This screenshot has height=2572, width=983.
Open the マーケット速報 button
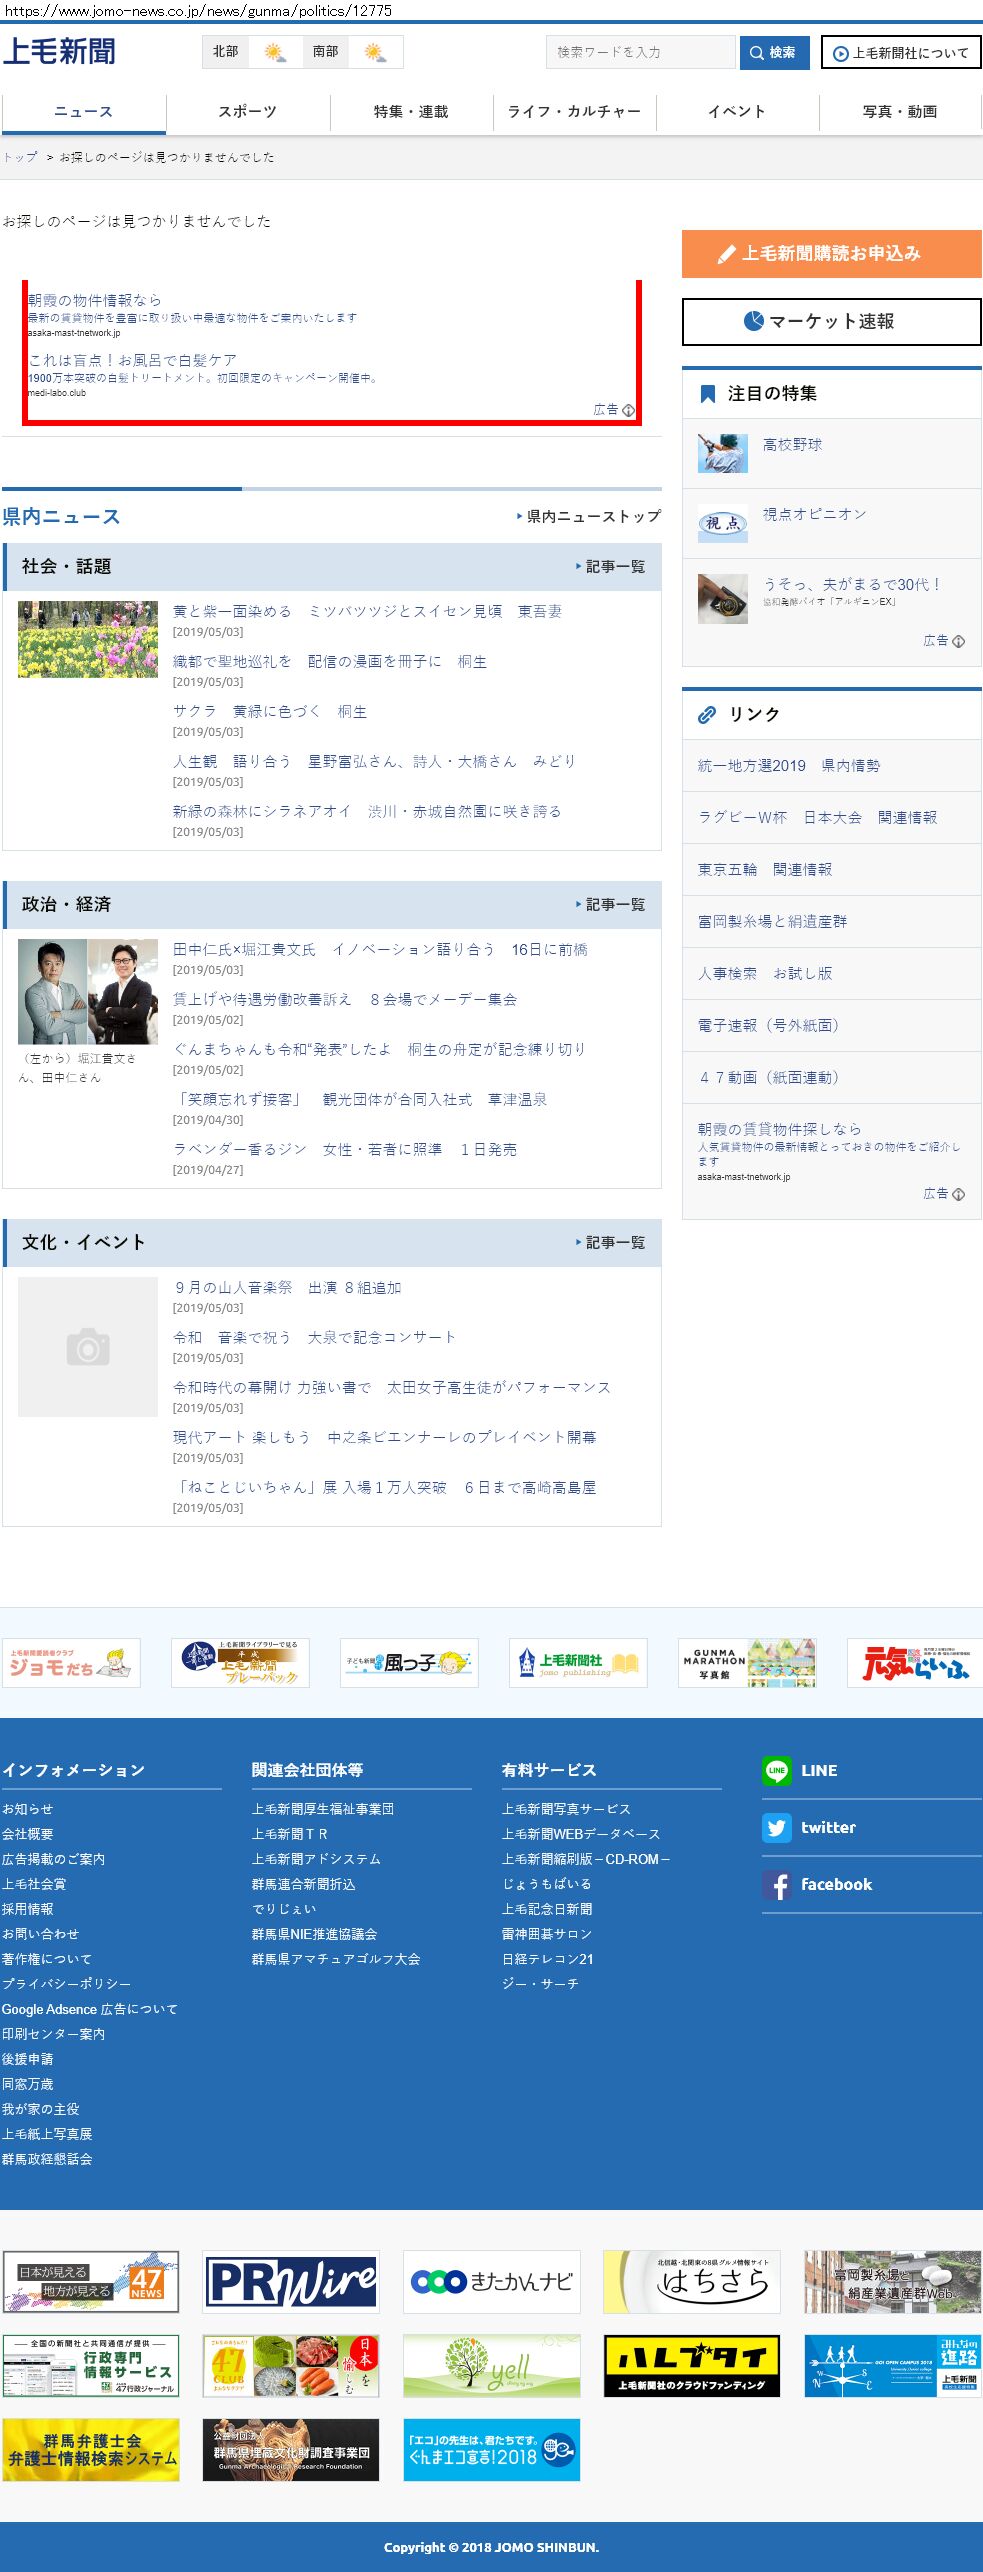pyautogui.click(x=831, y=322)
